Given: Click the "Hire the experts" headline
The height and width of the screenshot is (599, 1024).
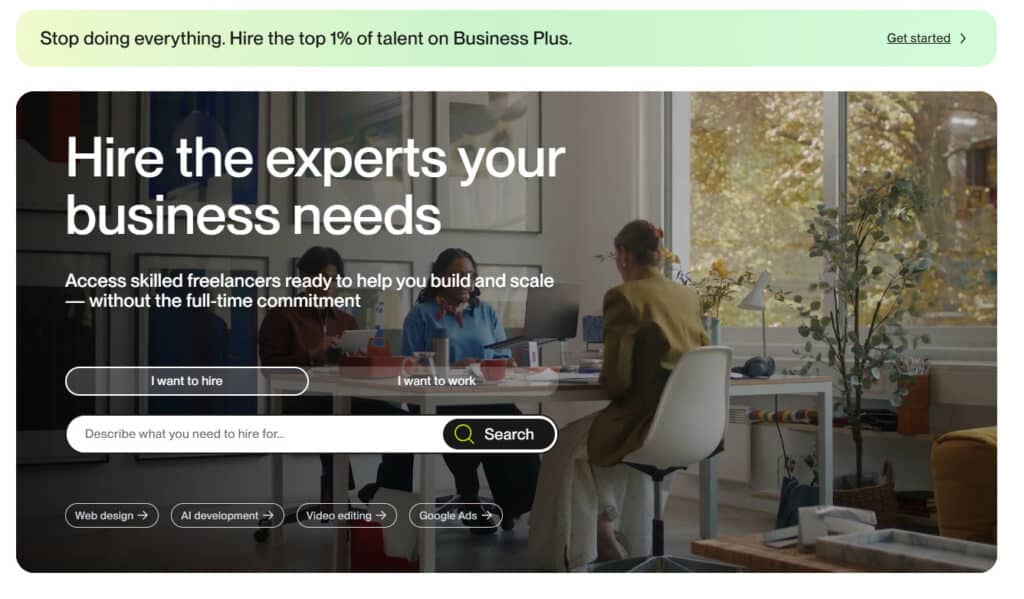Looking at the screenshot, I should click(x=315, y=186).
